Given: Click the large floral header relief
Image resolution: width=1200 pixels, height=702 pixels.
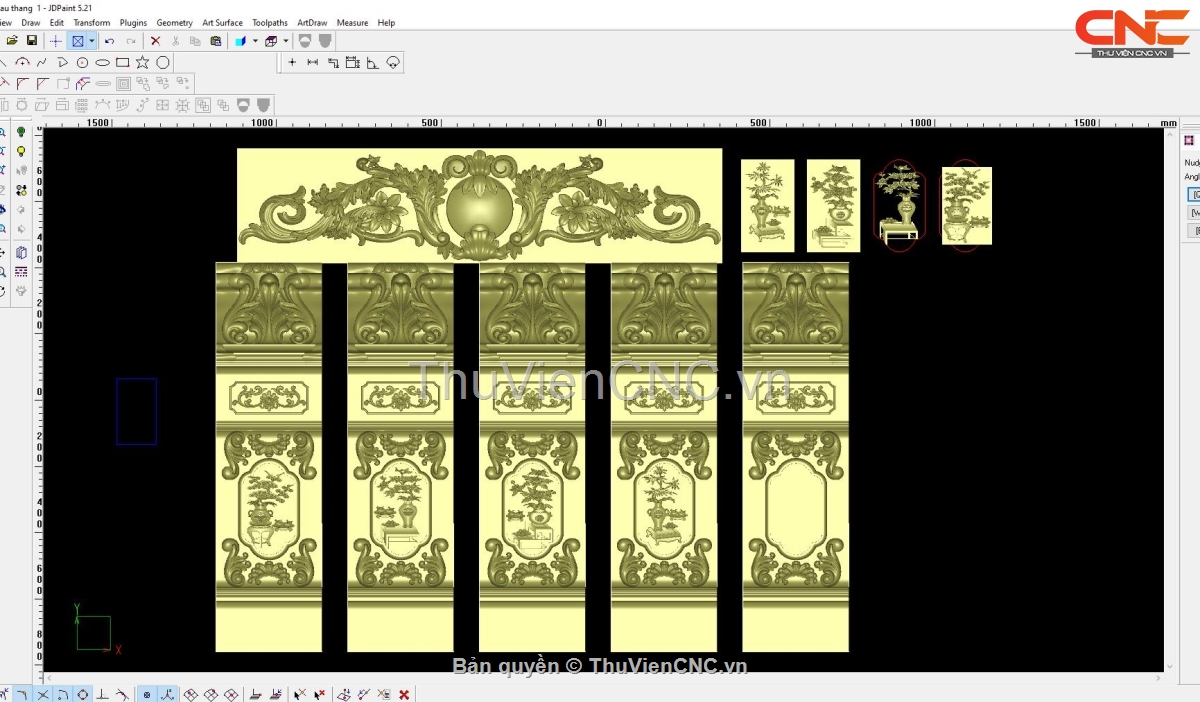Looking at the screenshot, I should click(479, 205).
